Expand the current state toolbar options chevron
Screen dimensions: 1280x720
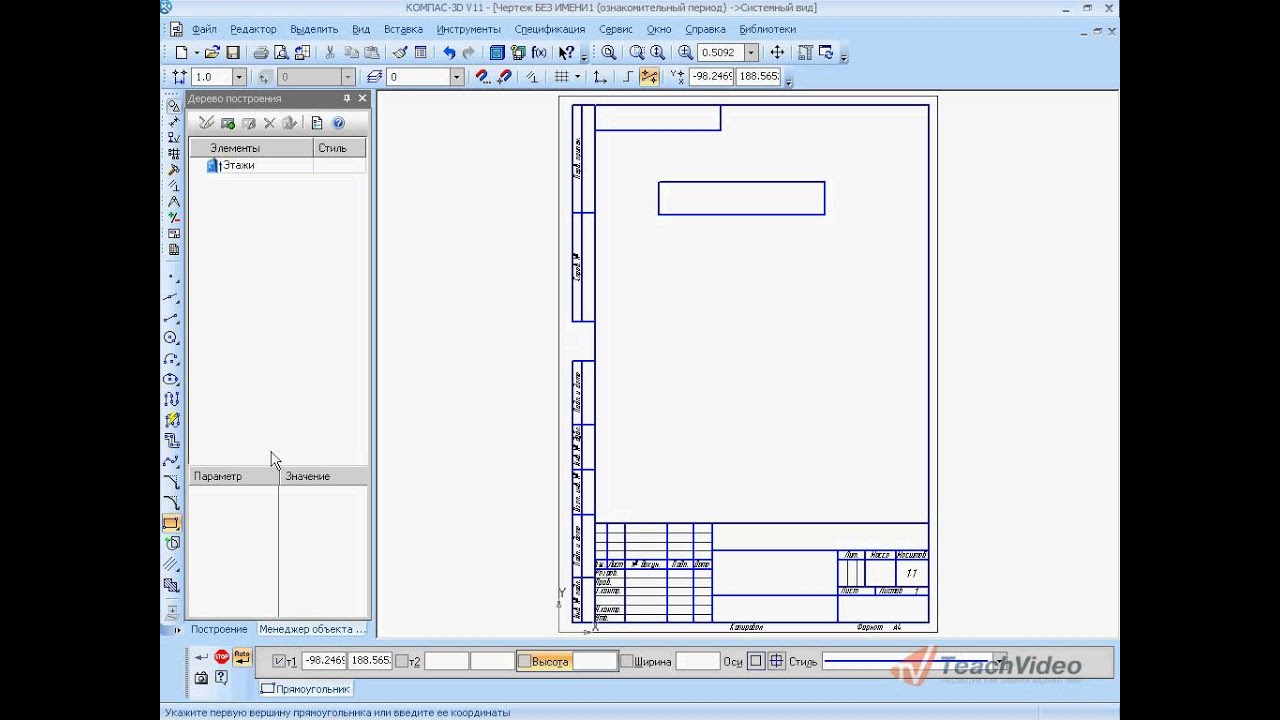coord(789,81)
